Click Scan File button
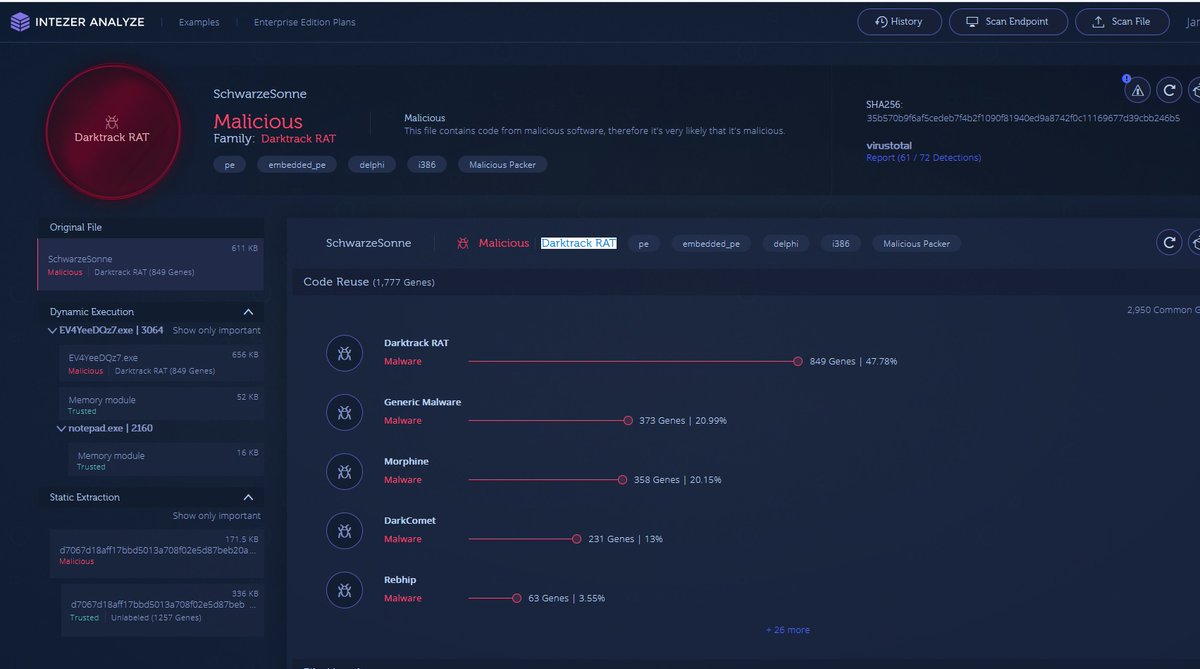This screenshot has height=669, width=1200. click(1121, 22)
